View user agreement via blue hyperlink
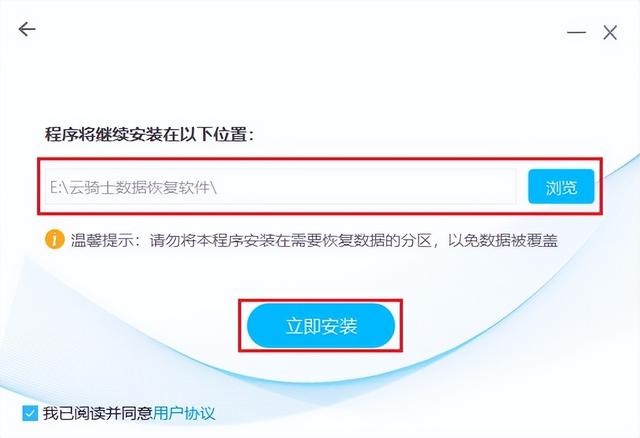Viewport: 640px width, 438px height. [184, 413]
